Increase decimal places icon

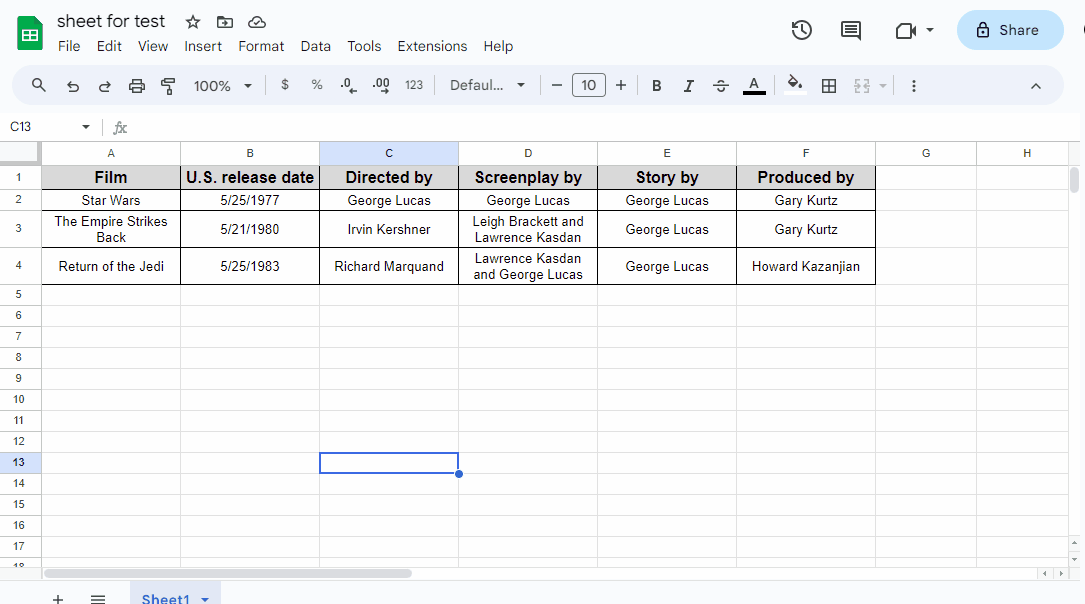coord(381,85)
